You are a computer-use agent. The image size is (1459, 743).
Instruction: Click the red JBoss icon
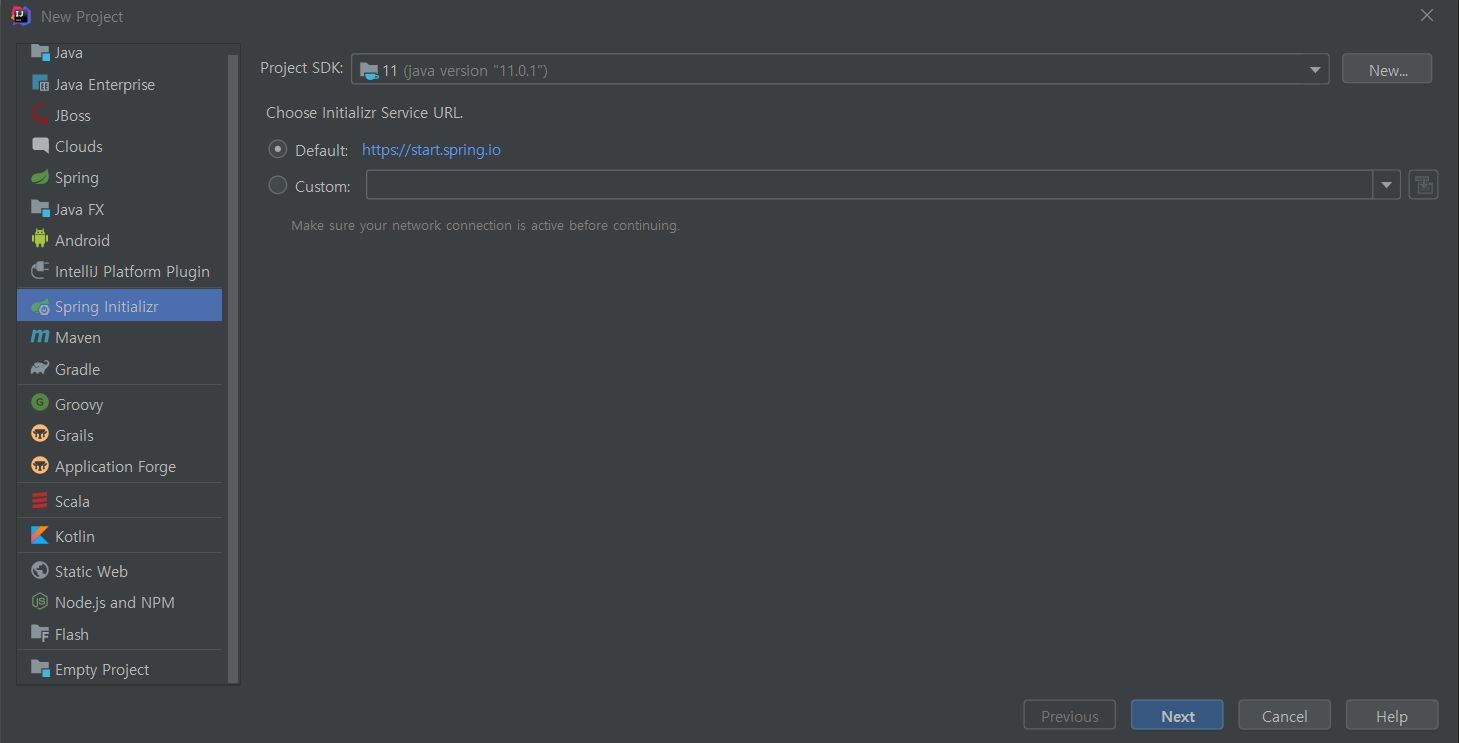pos(40,115)
